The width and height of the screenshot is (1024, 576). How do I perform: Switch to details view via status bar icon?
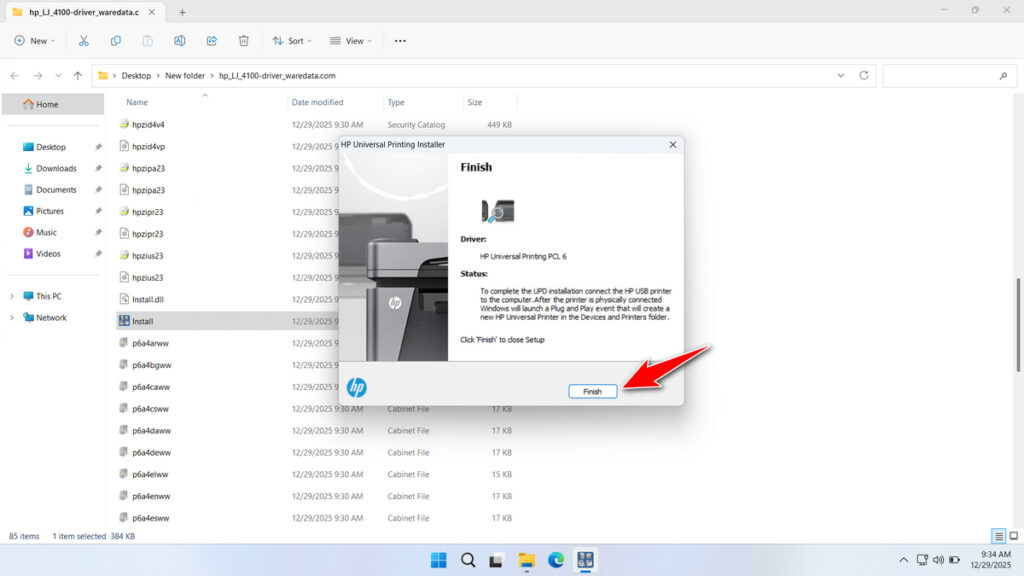(x=997, y=536)
